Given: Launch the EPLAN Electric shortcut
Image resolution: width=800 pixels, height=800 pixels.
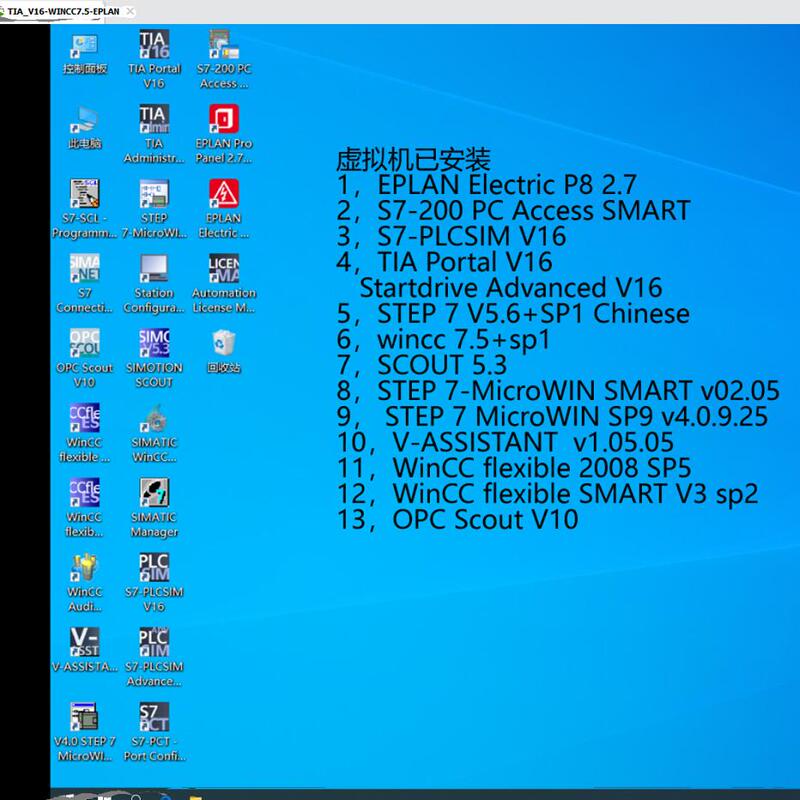Looking at the screenshot, I should [x=224, y=209].
